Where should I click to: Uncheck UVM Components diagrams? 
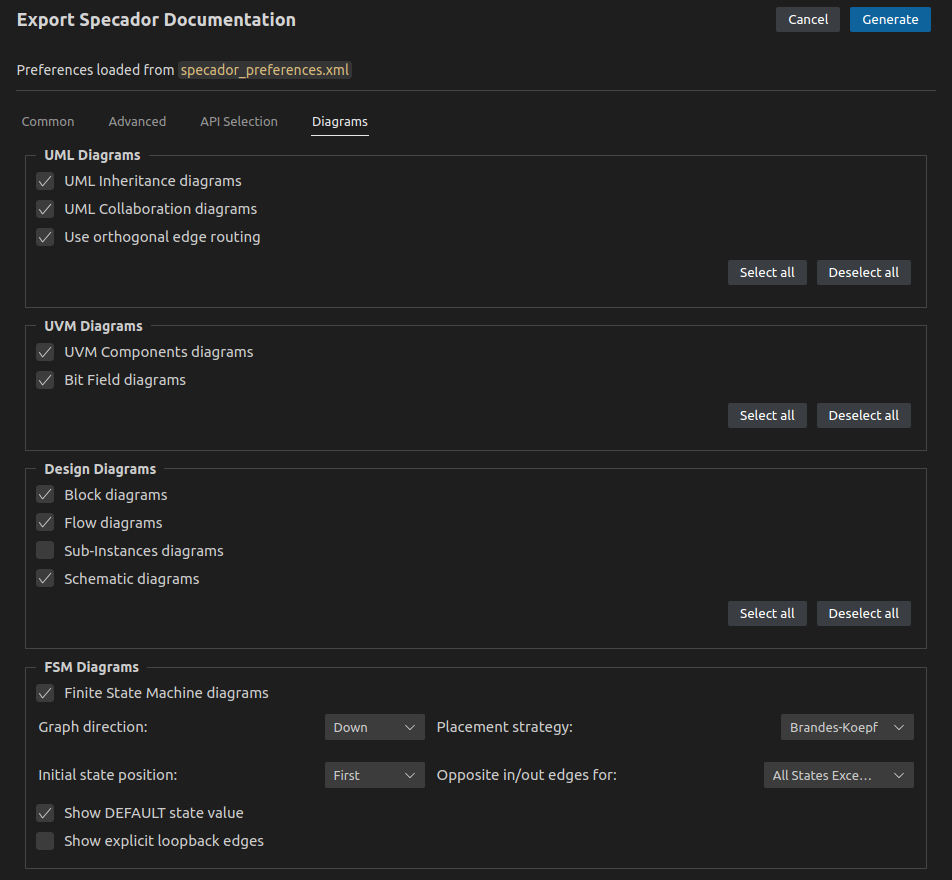point(45,352)
